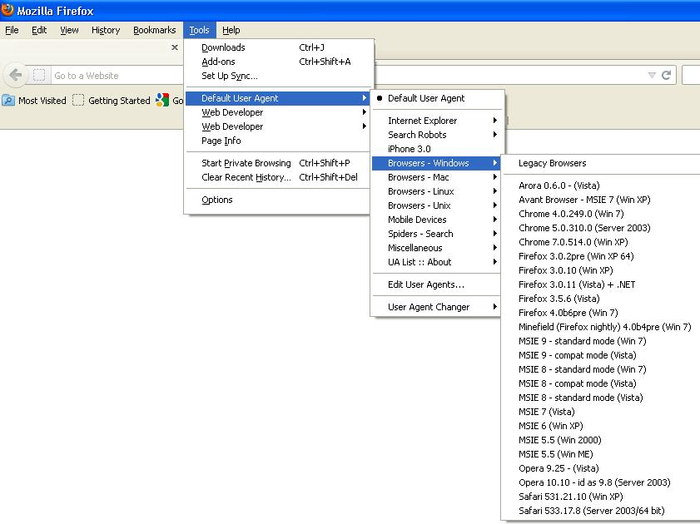This screenshot has height=524, width=700.
Task: Expand Mobile Devices submenu
Action: click(438, 220)
